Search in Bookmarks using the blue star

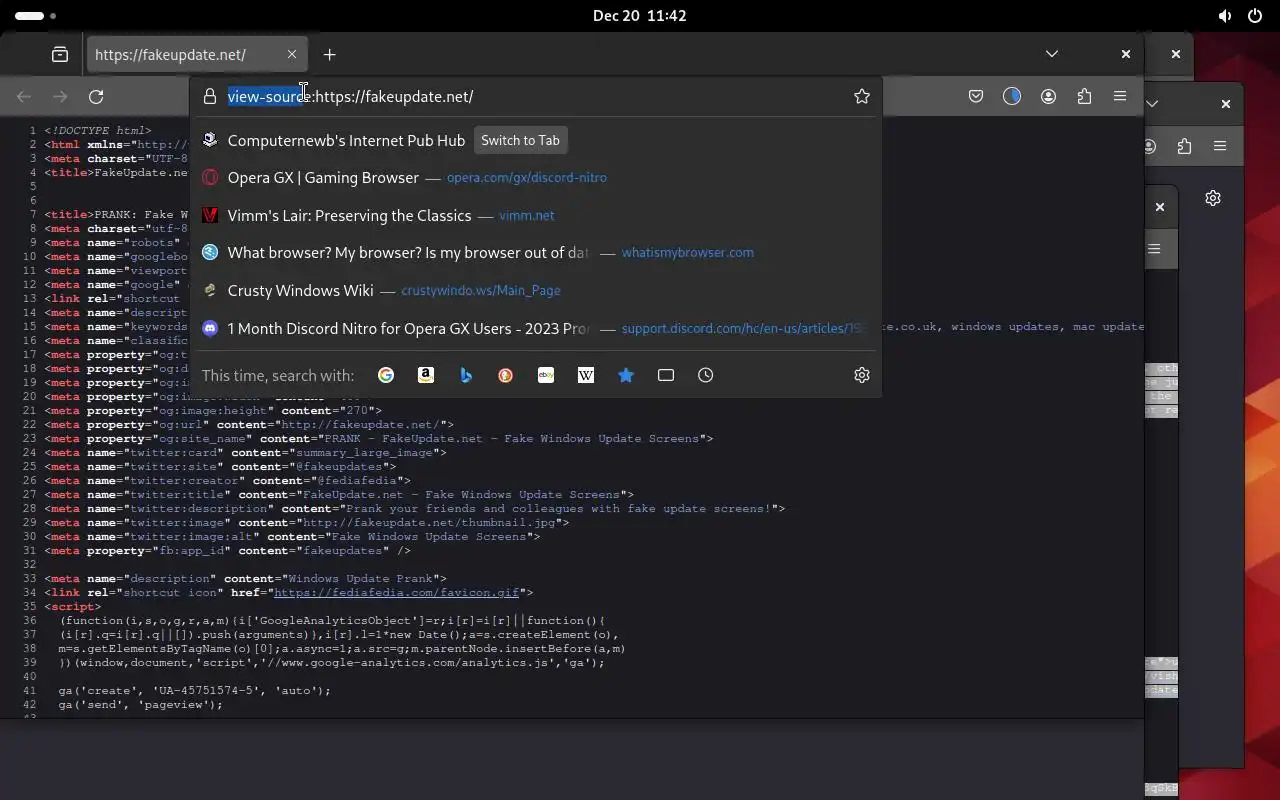626,375
